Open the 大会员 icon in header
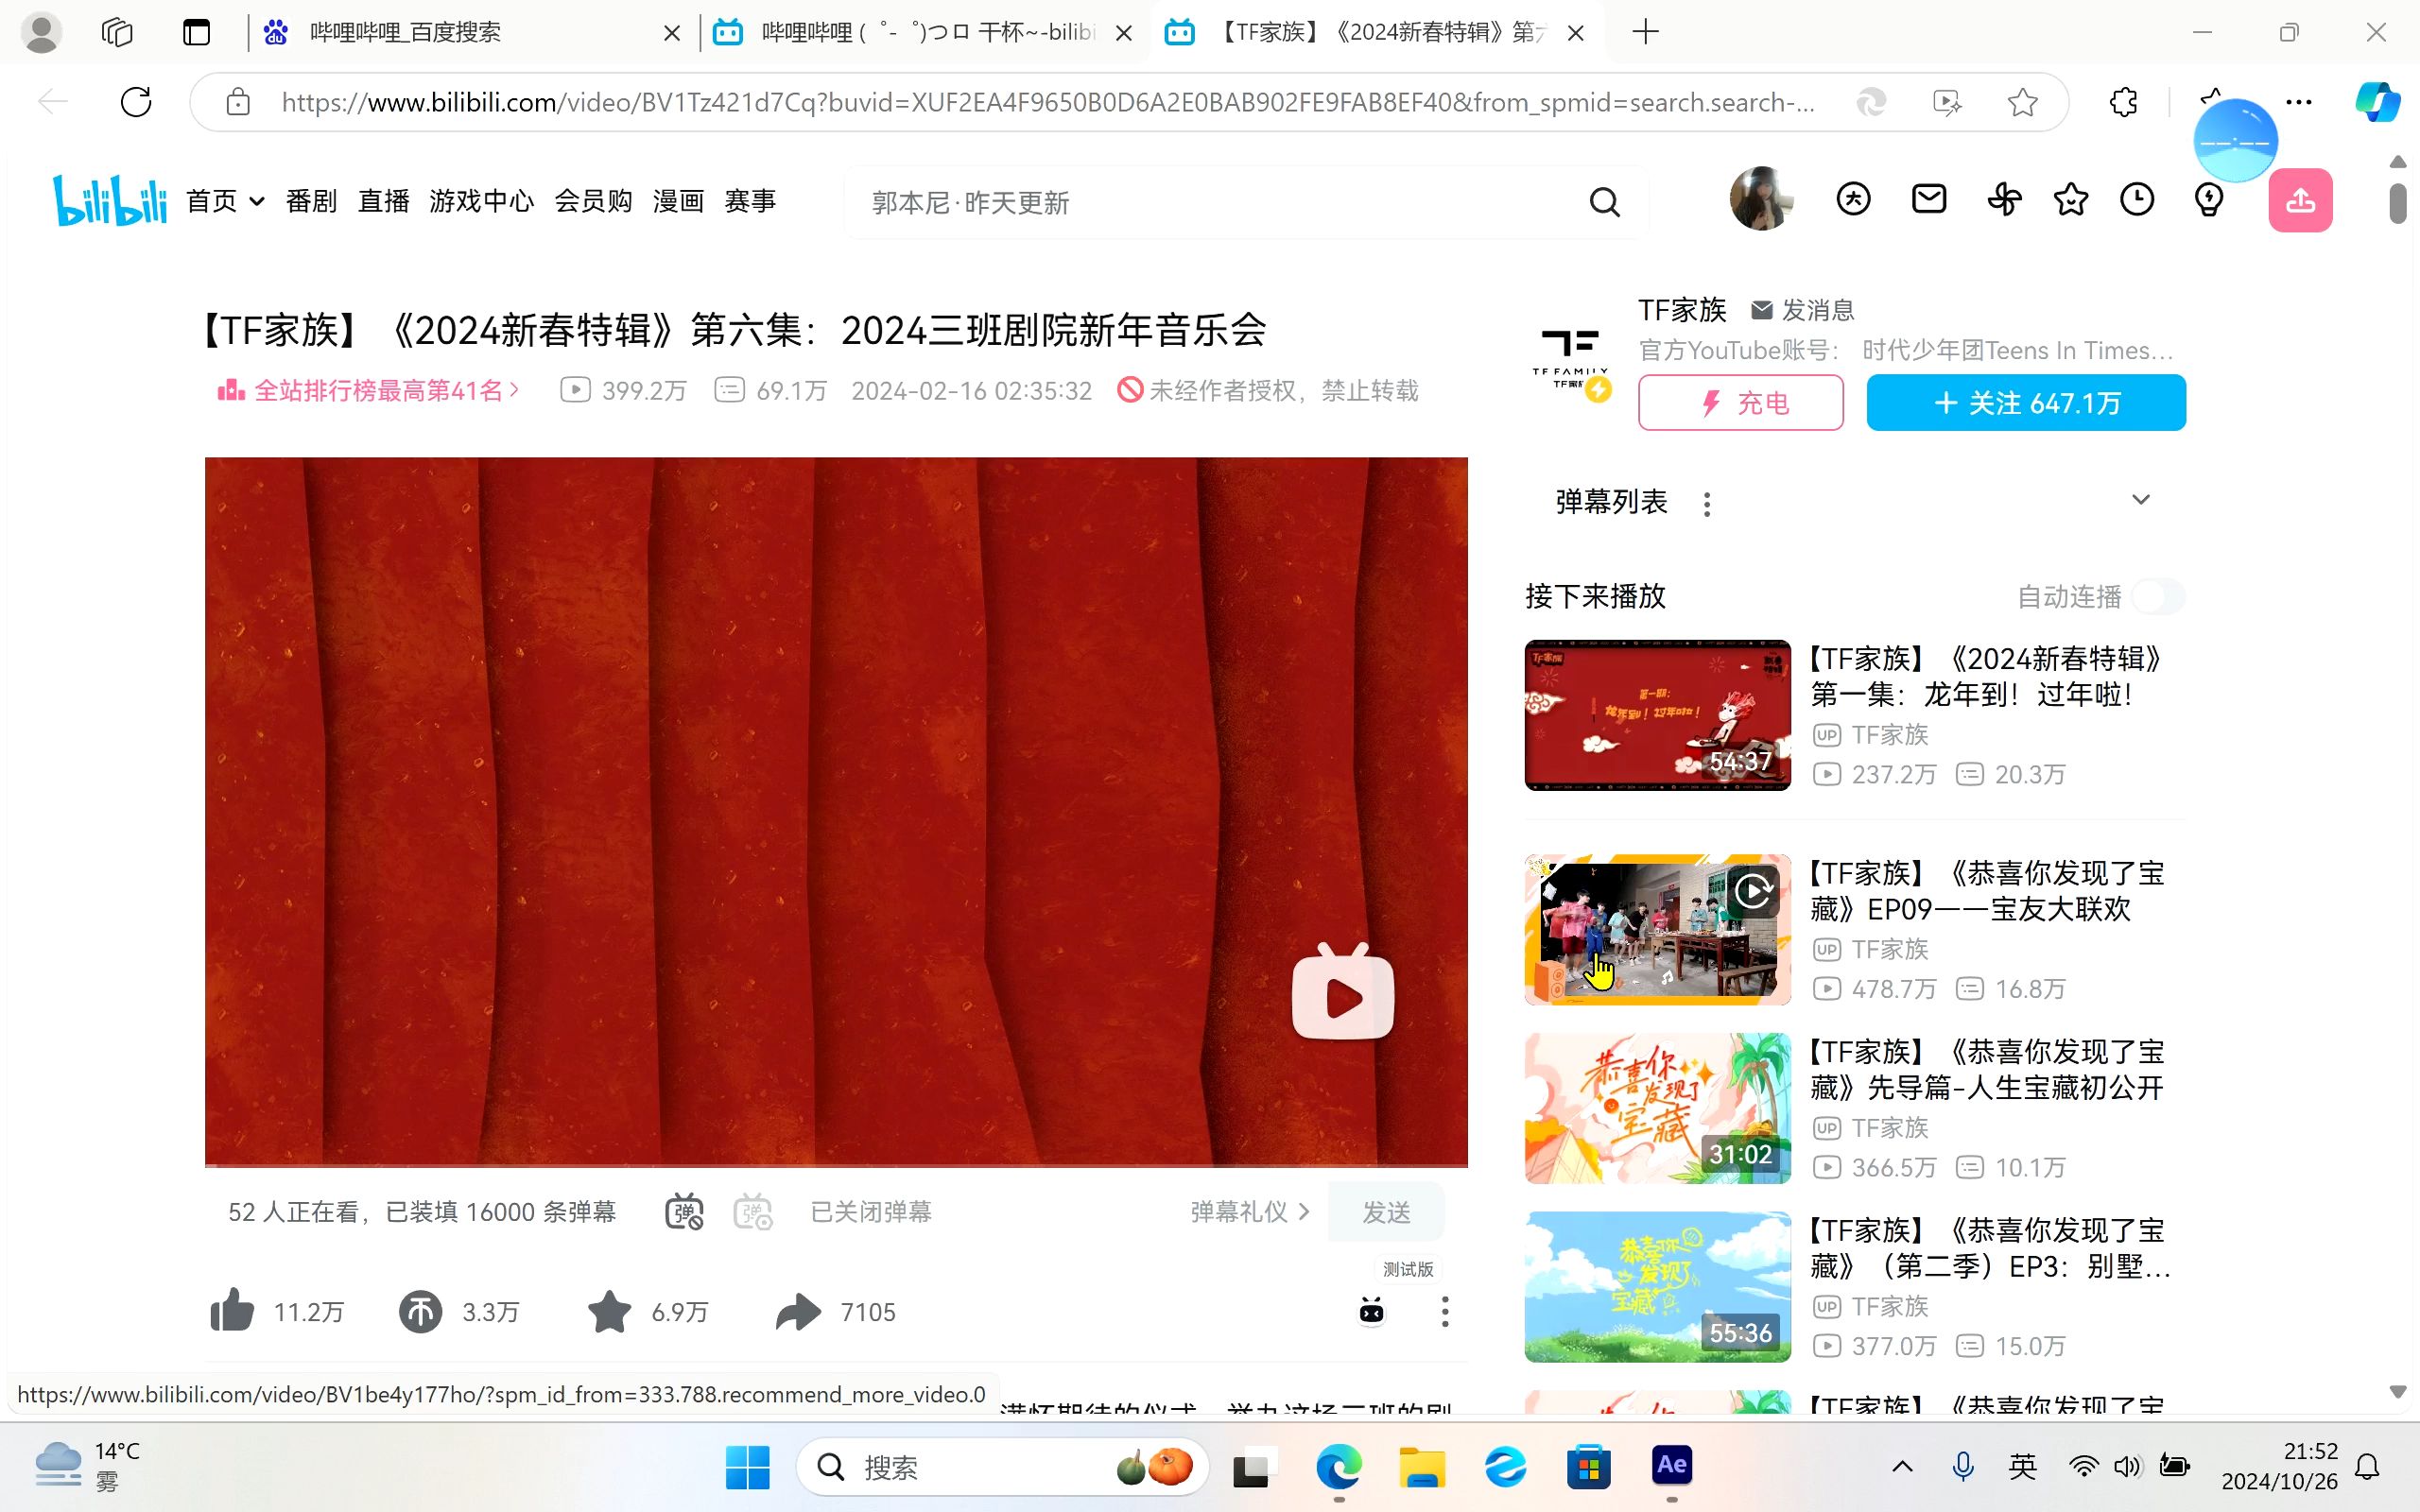Image resolution: width=2420 pixels, height=1512 pixels. click(1853, 199)
